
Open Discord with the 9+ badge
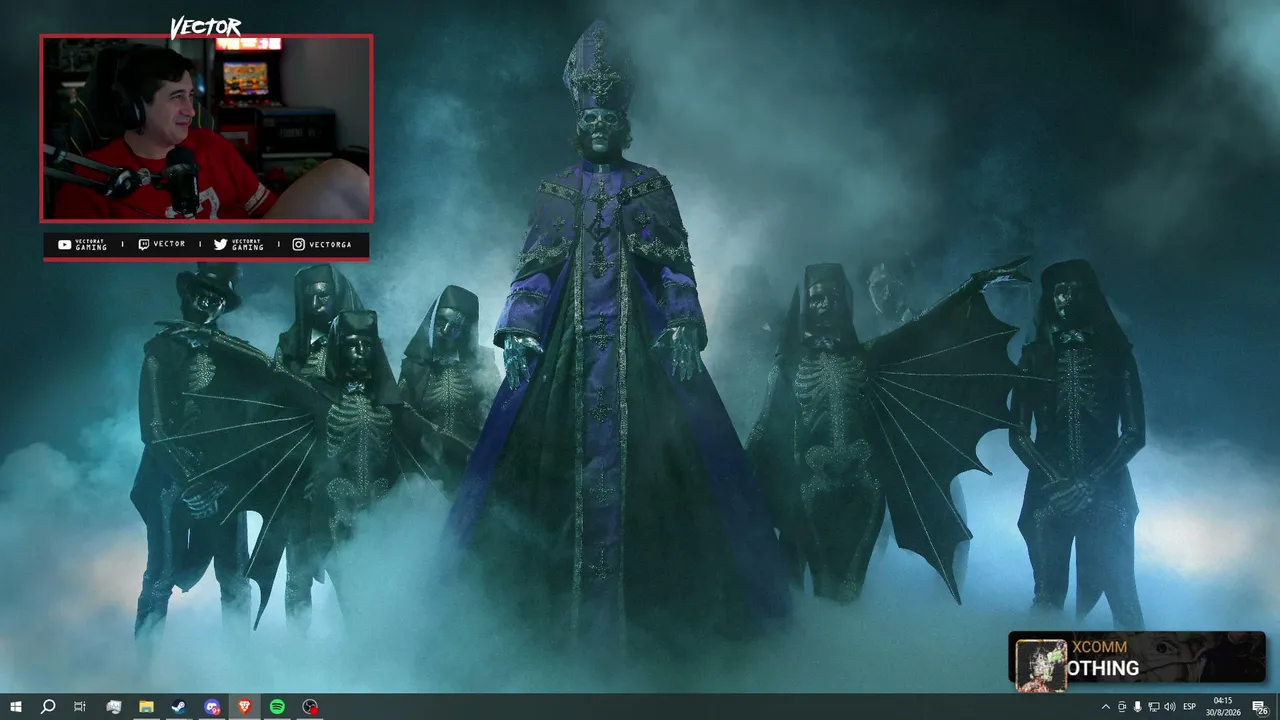212,707
